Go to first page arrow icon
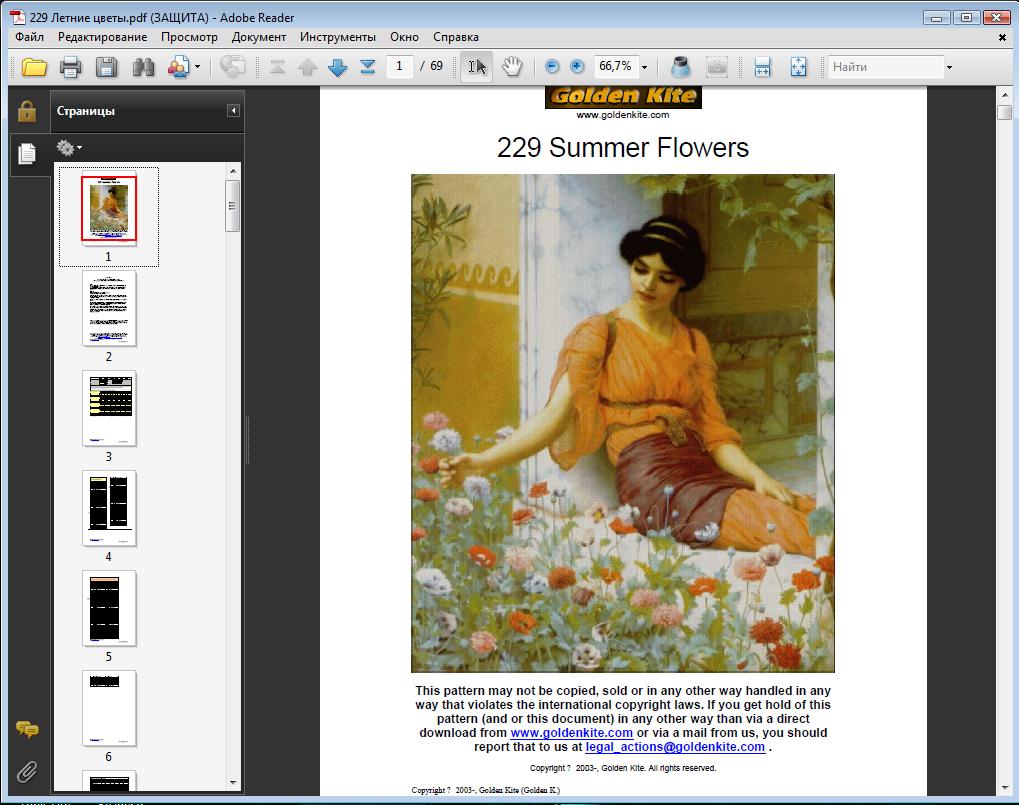The image size is (1019, 805). (277, 67)
